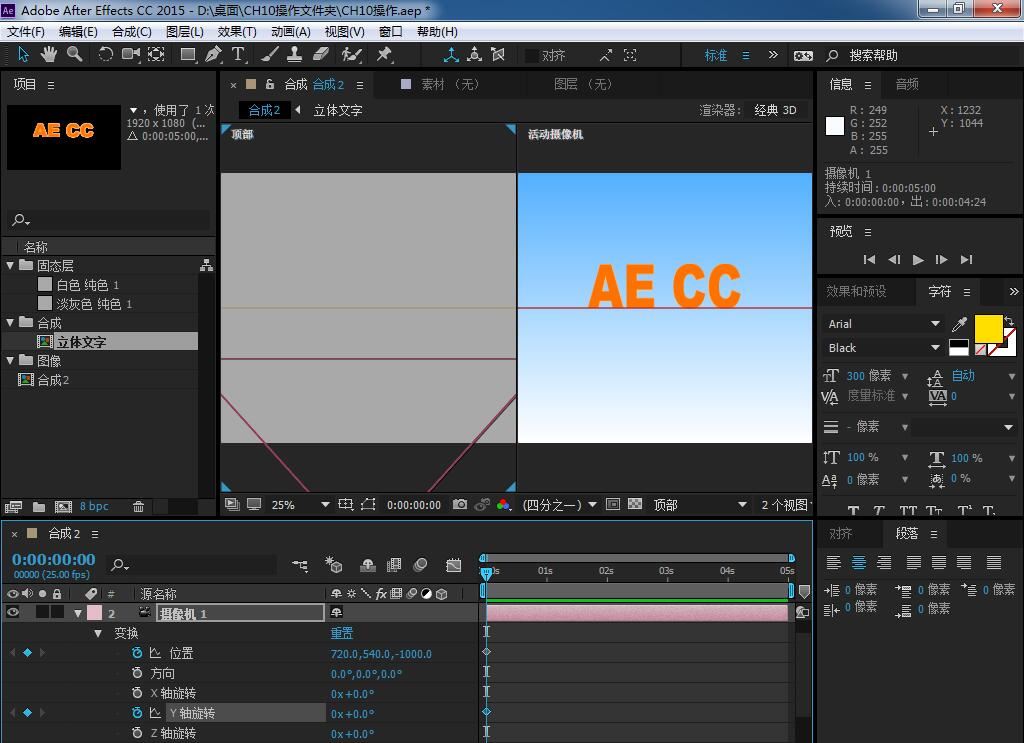Play the preview
Screen dimensions: 1024x743
(918, 260)
